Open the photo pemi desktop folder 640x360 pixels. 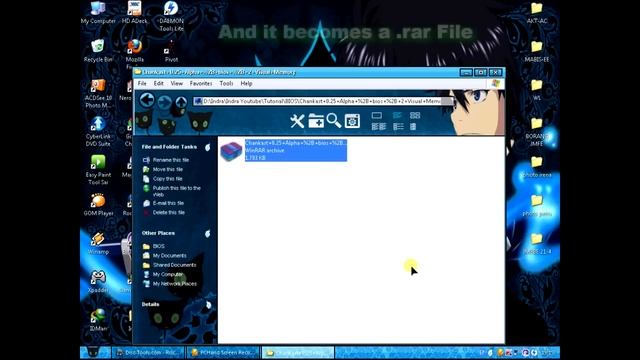point(537,205)
